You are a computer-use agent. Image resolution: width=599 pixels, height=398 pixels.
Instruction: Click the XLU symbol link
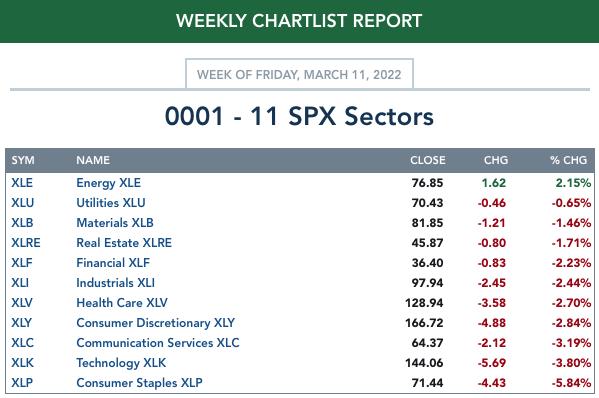[x=23, y=203]
